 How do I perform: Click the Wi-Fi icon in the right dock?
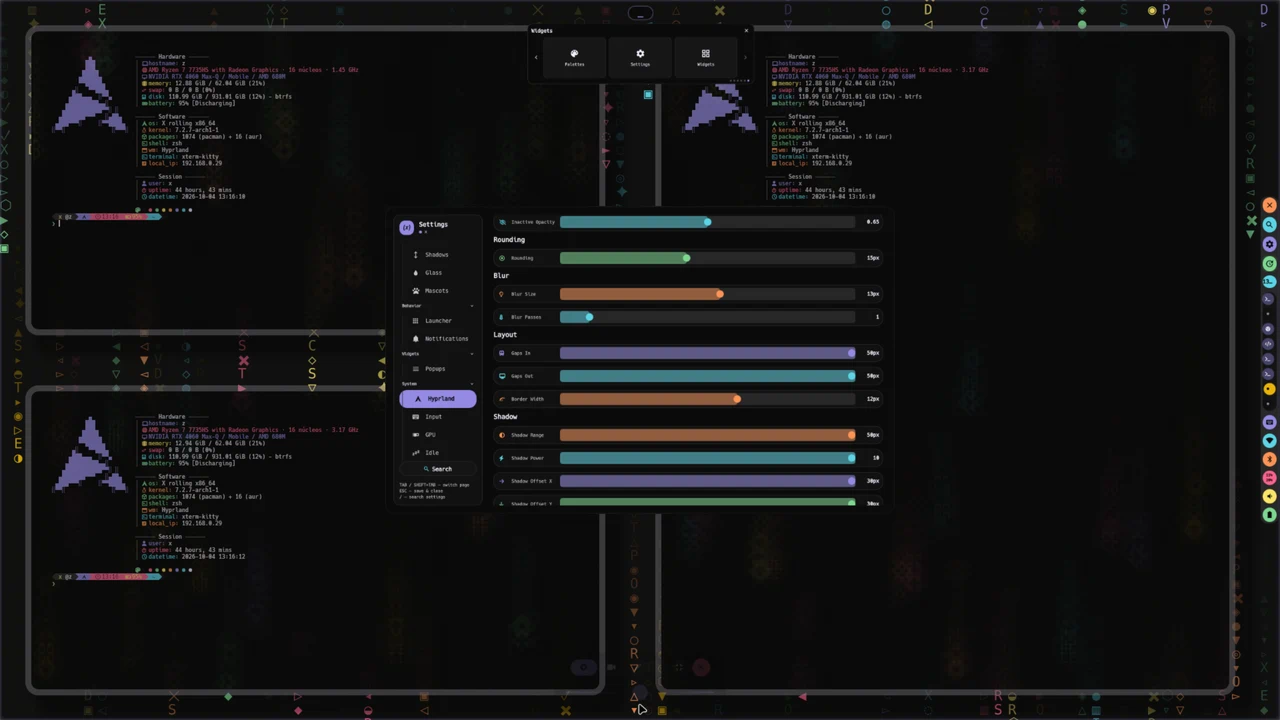tap(1269, 440)
